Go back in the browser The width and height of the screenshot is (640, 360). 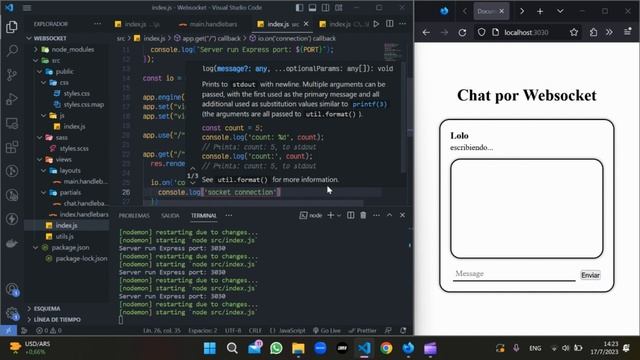426,33
